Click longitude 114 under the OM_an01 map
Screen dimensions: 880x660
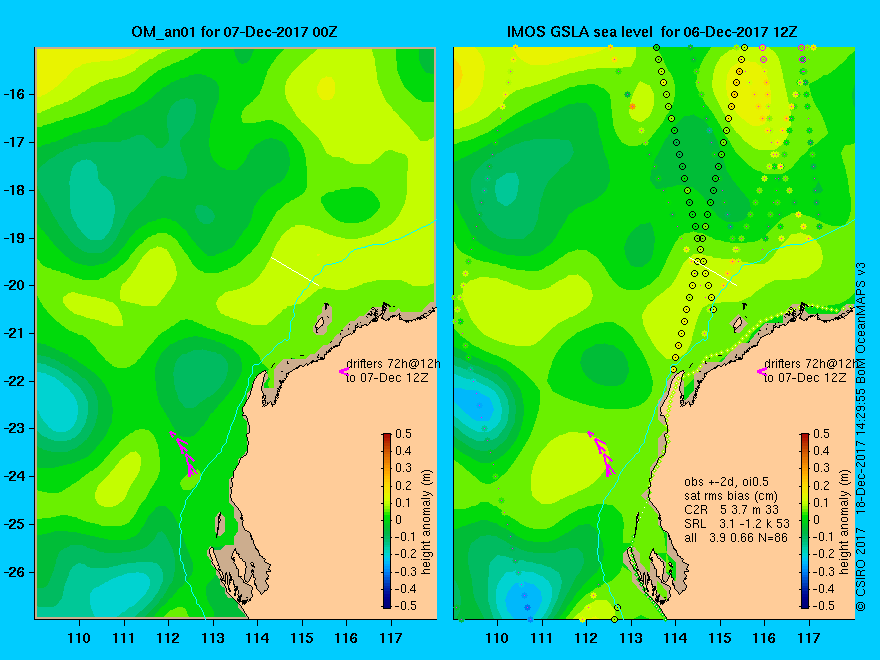point(257,638)
